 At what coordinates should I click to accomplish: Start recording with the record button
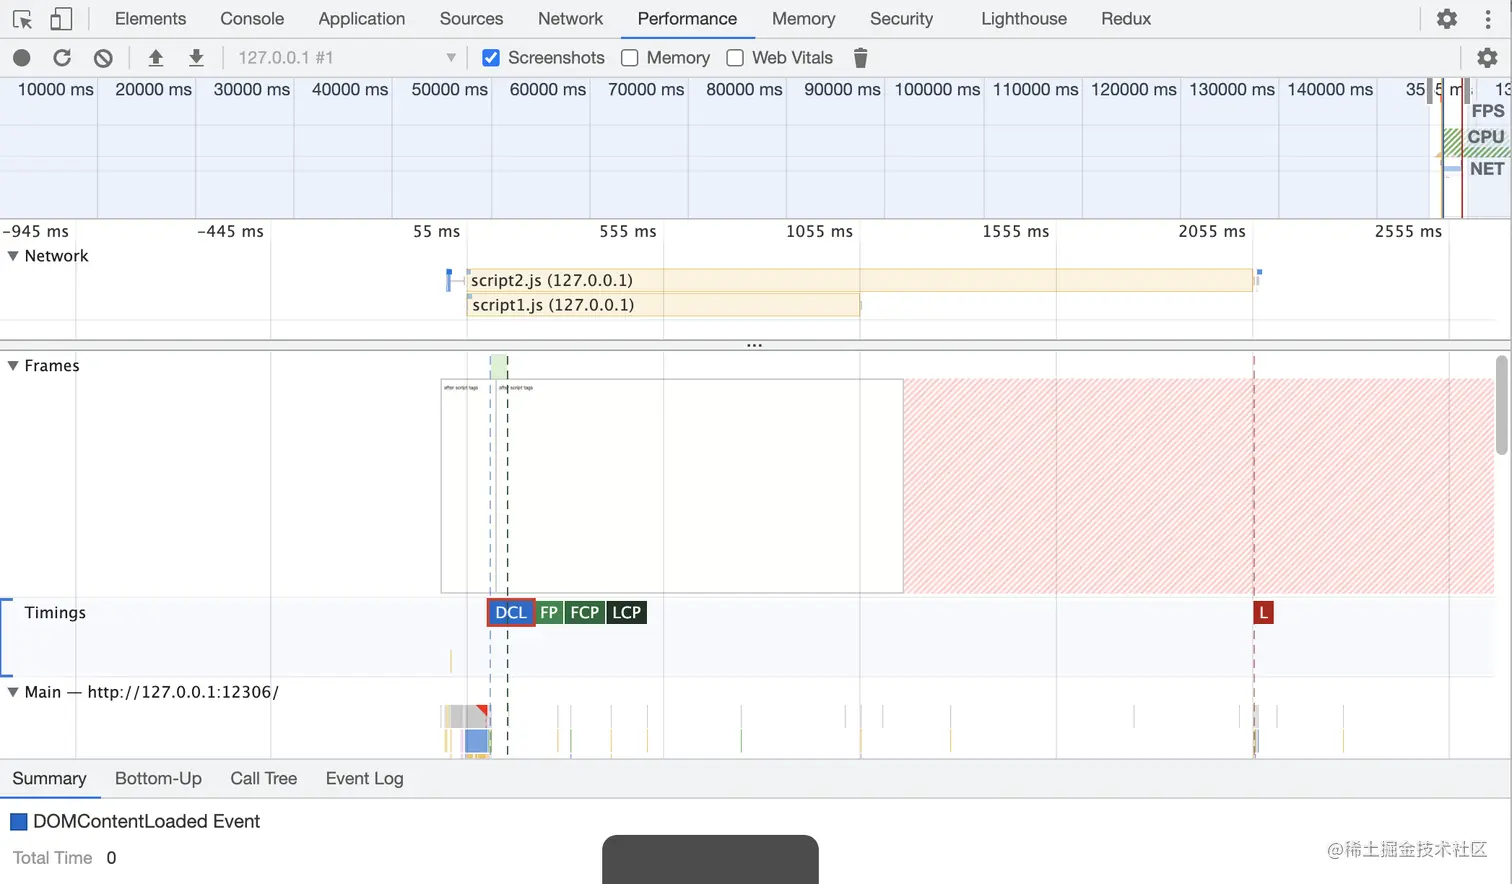pyautogui.click(x=22, y=58)
